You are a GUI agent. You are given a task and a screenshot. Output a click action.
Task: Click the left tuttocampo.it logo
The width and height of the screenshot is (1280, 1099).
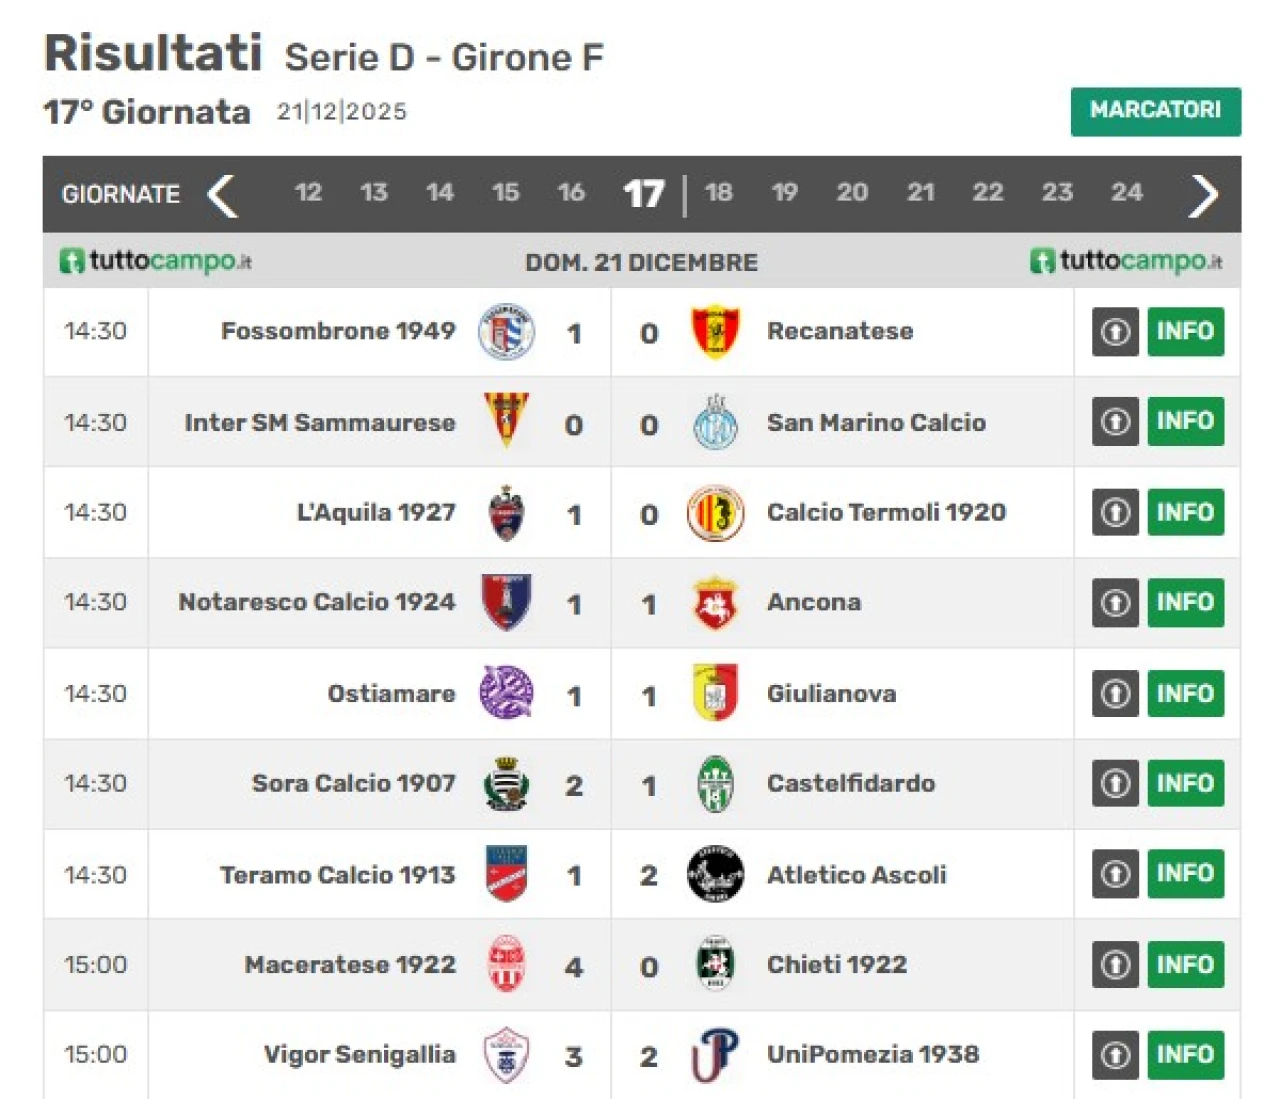(155, 261)
